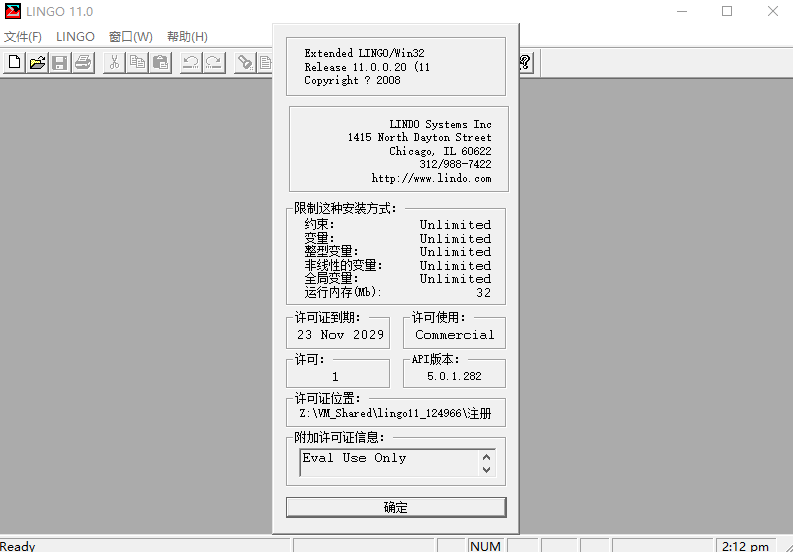Viewport: 793px width, 552px height.
Task: Click the Undo toolbar icon
Action: [x=191, y=63]
